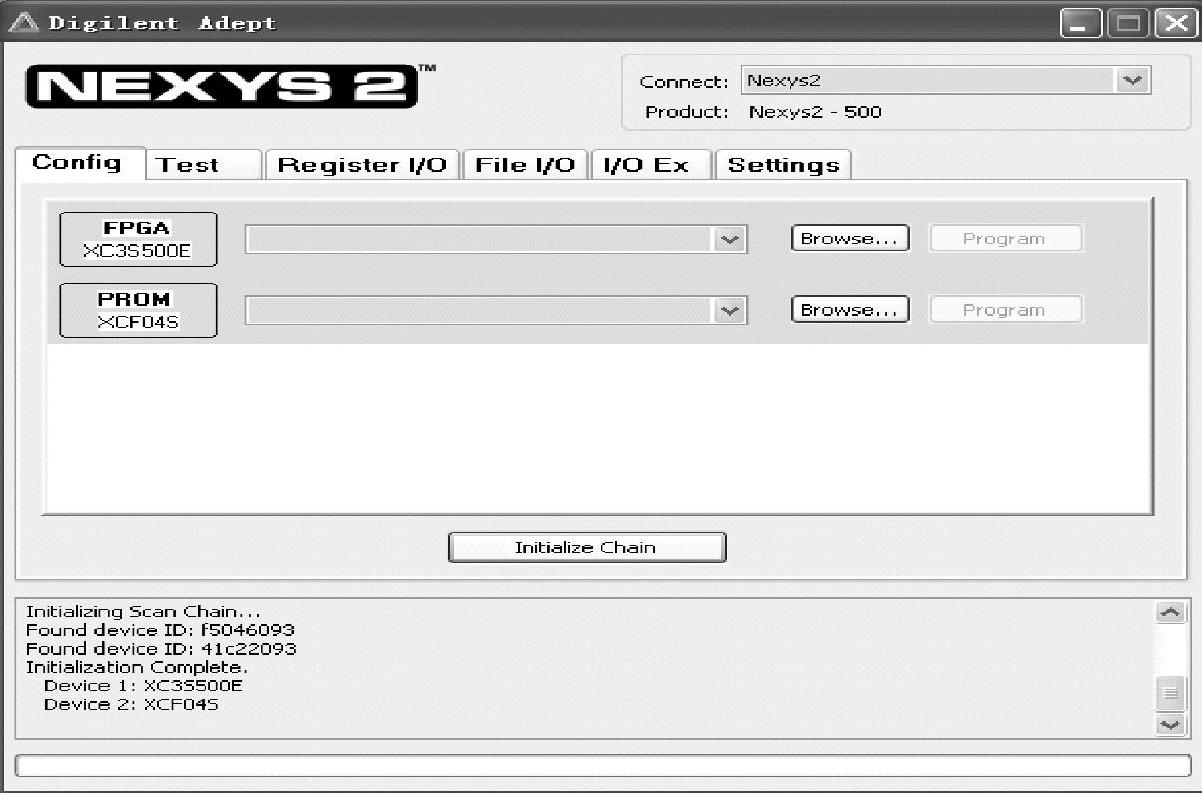Open the Connect device dropdown
This screenshot has width=1202, height=793.
tap(1132, 81)
